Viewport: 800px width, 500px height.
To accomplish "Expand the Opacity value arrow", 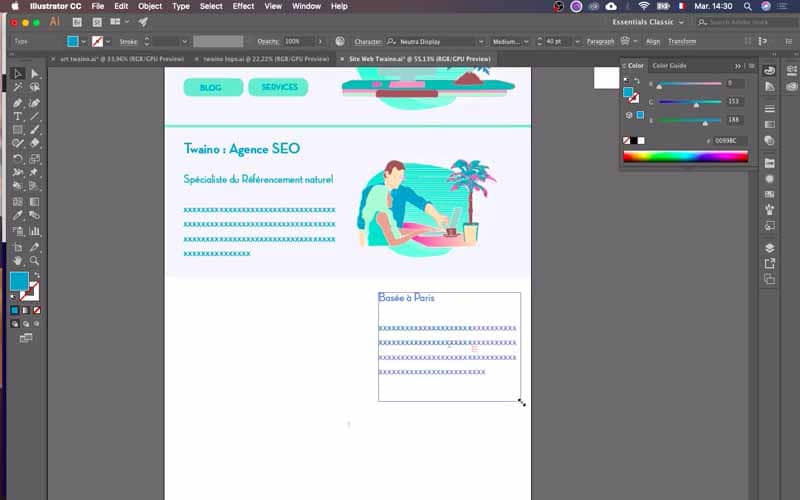I will [x=320, y=41].
